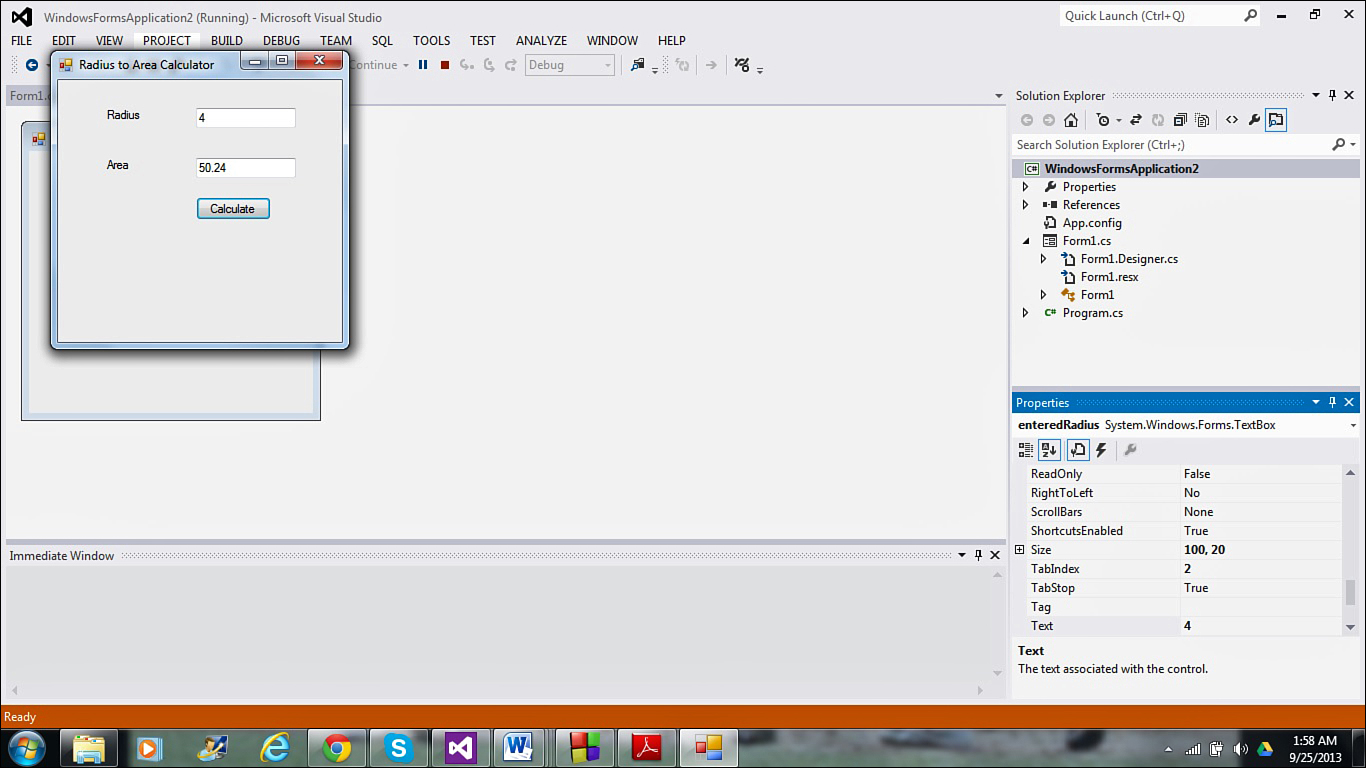The width and height of the screenshot is (1366, 768).
Task: Open Properties panel window position dropdown
Action: 1316,403
